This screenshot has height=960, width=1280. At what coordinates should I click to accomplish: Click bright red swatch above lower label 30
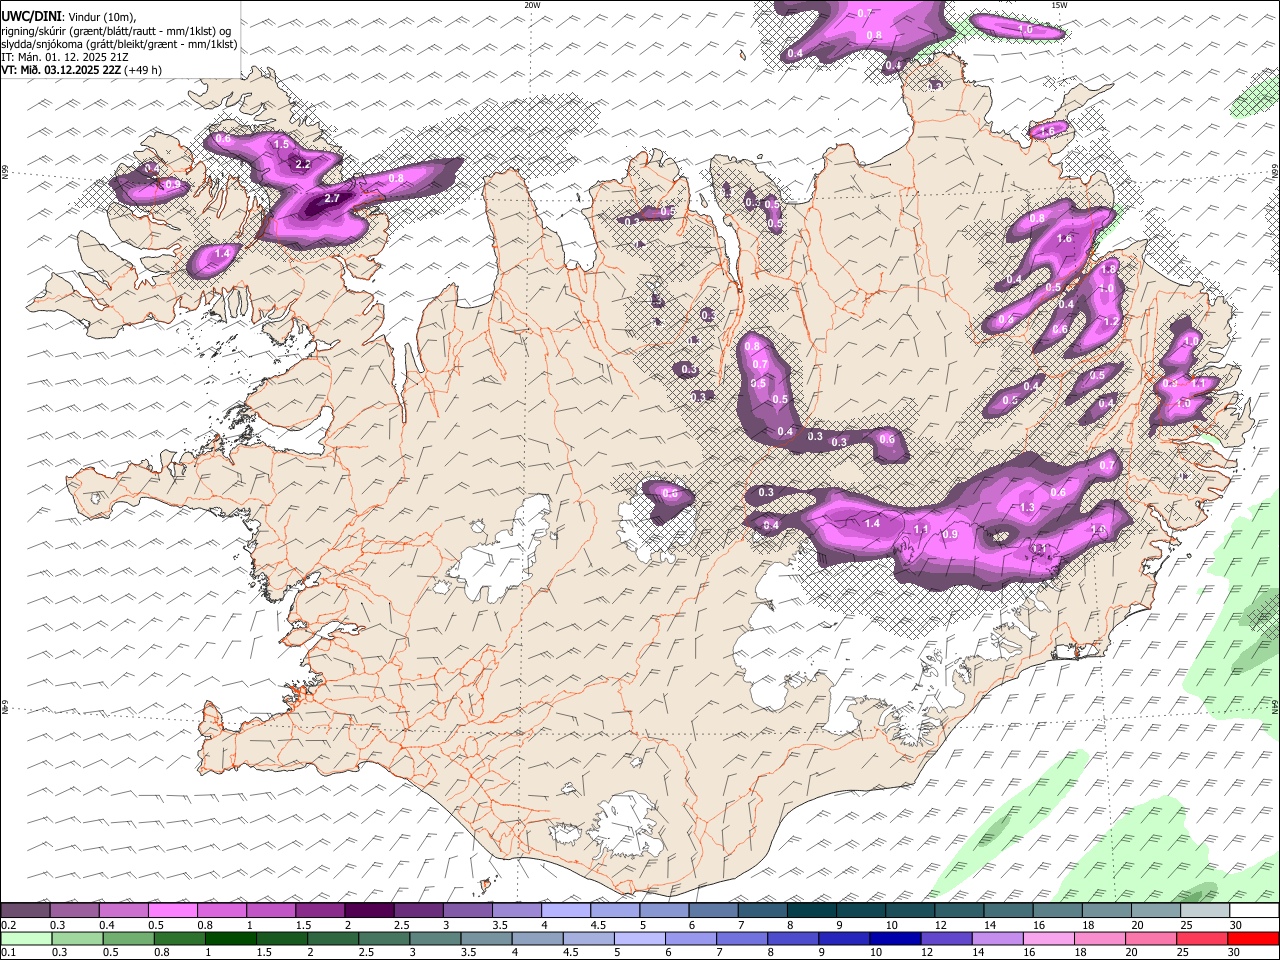tap(1254, 938)
